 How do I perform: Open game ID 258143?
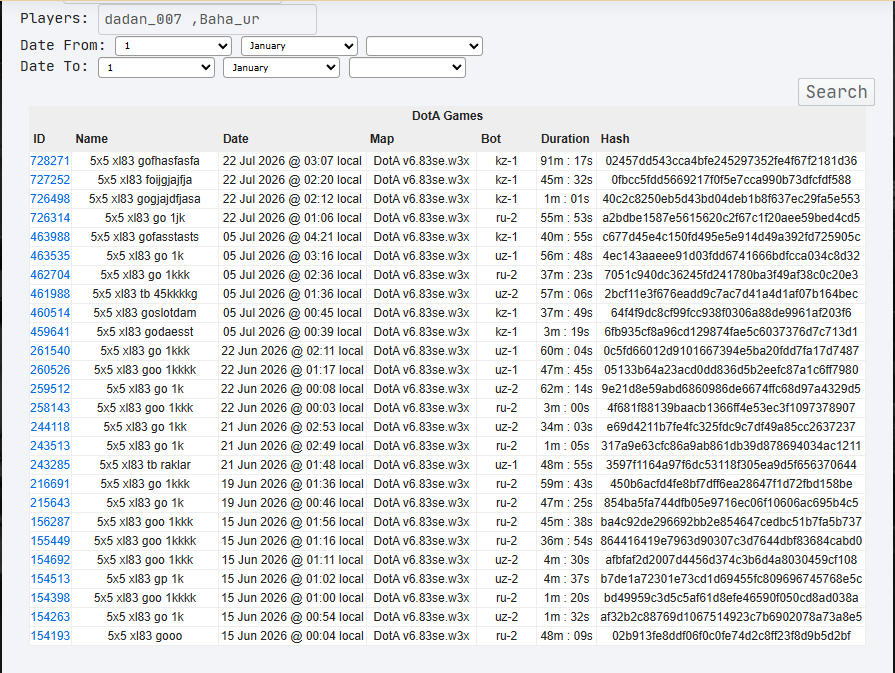pyautogui.click(x=50, y=408)
